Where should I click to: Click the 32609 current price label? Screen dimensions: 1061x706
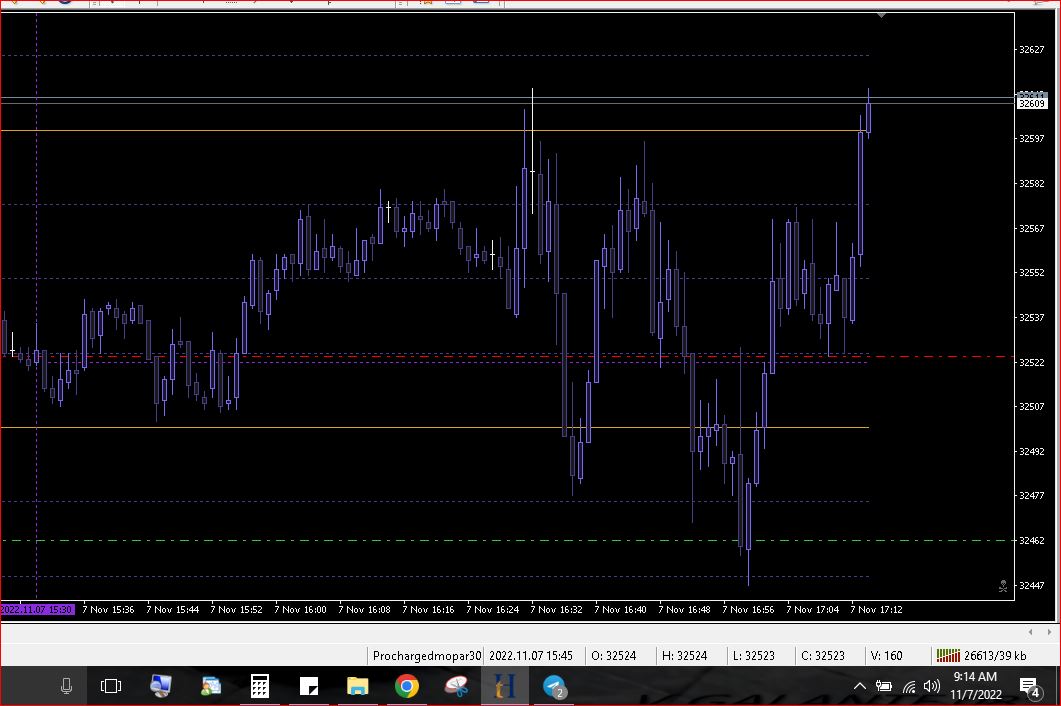(1031, 103)
